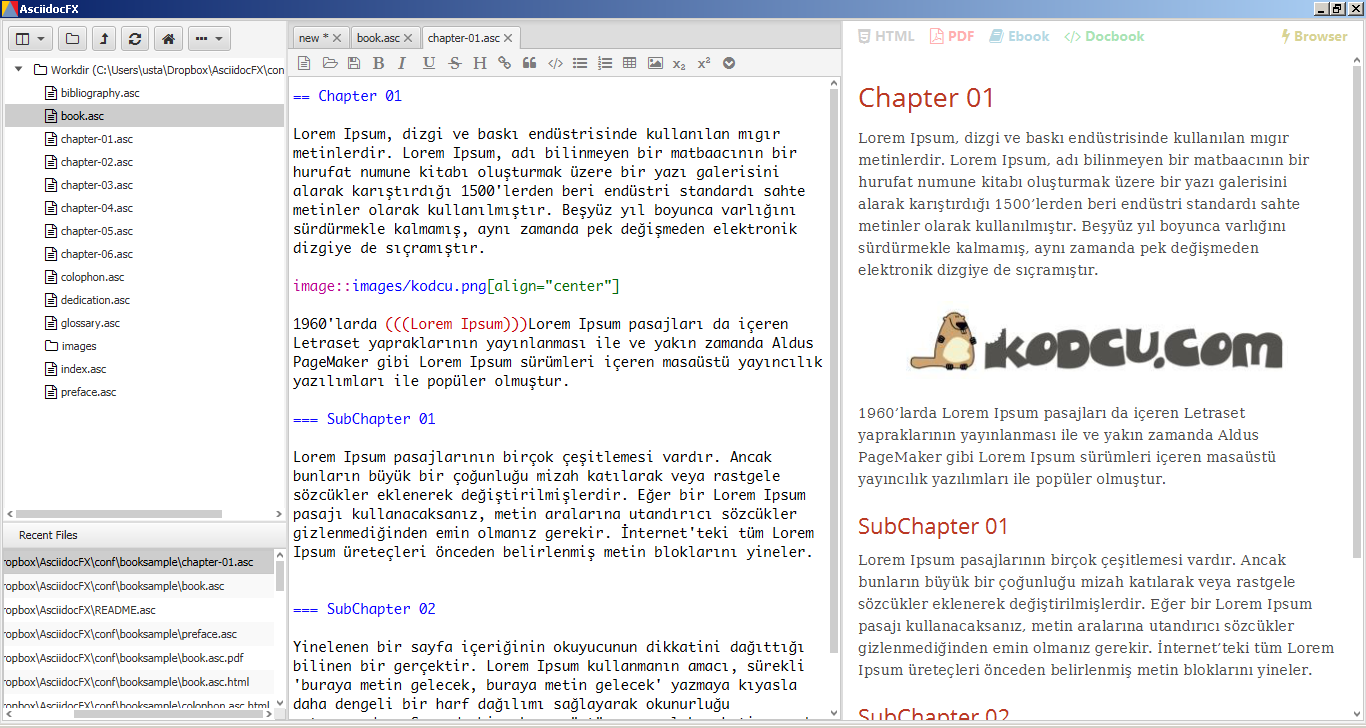Insert a bulleted list

(580, 63)
